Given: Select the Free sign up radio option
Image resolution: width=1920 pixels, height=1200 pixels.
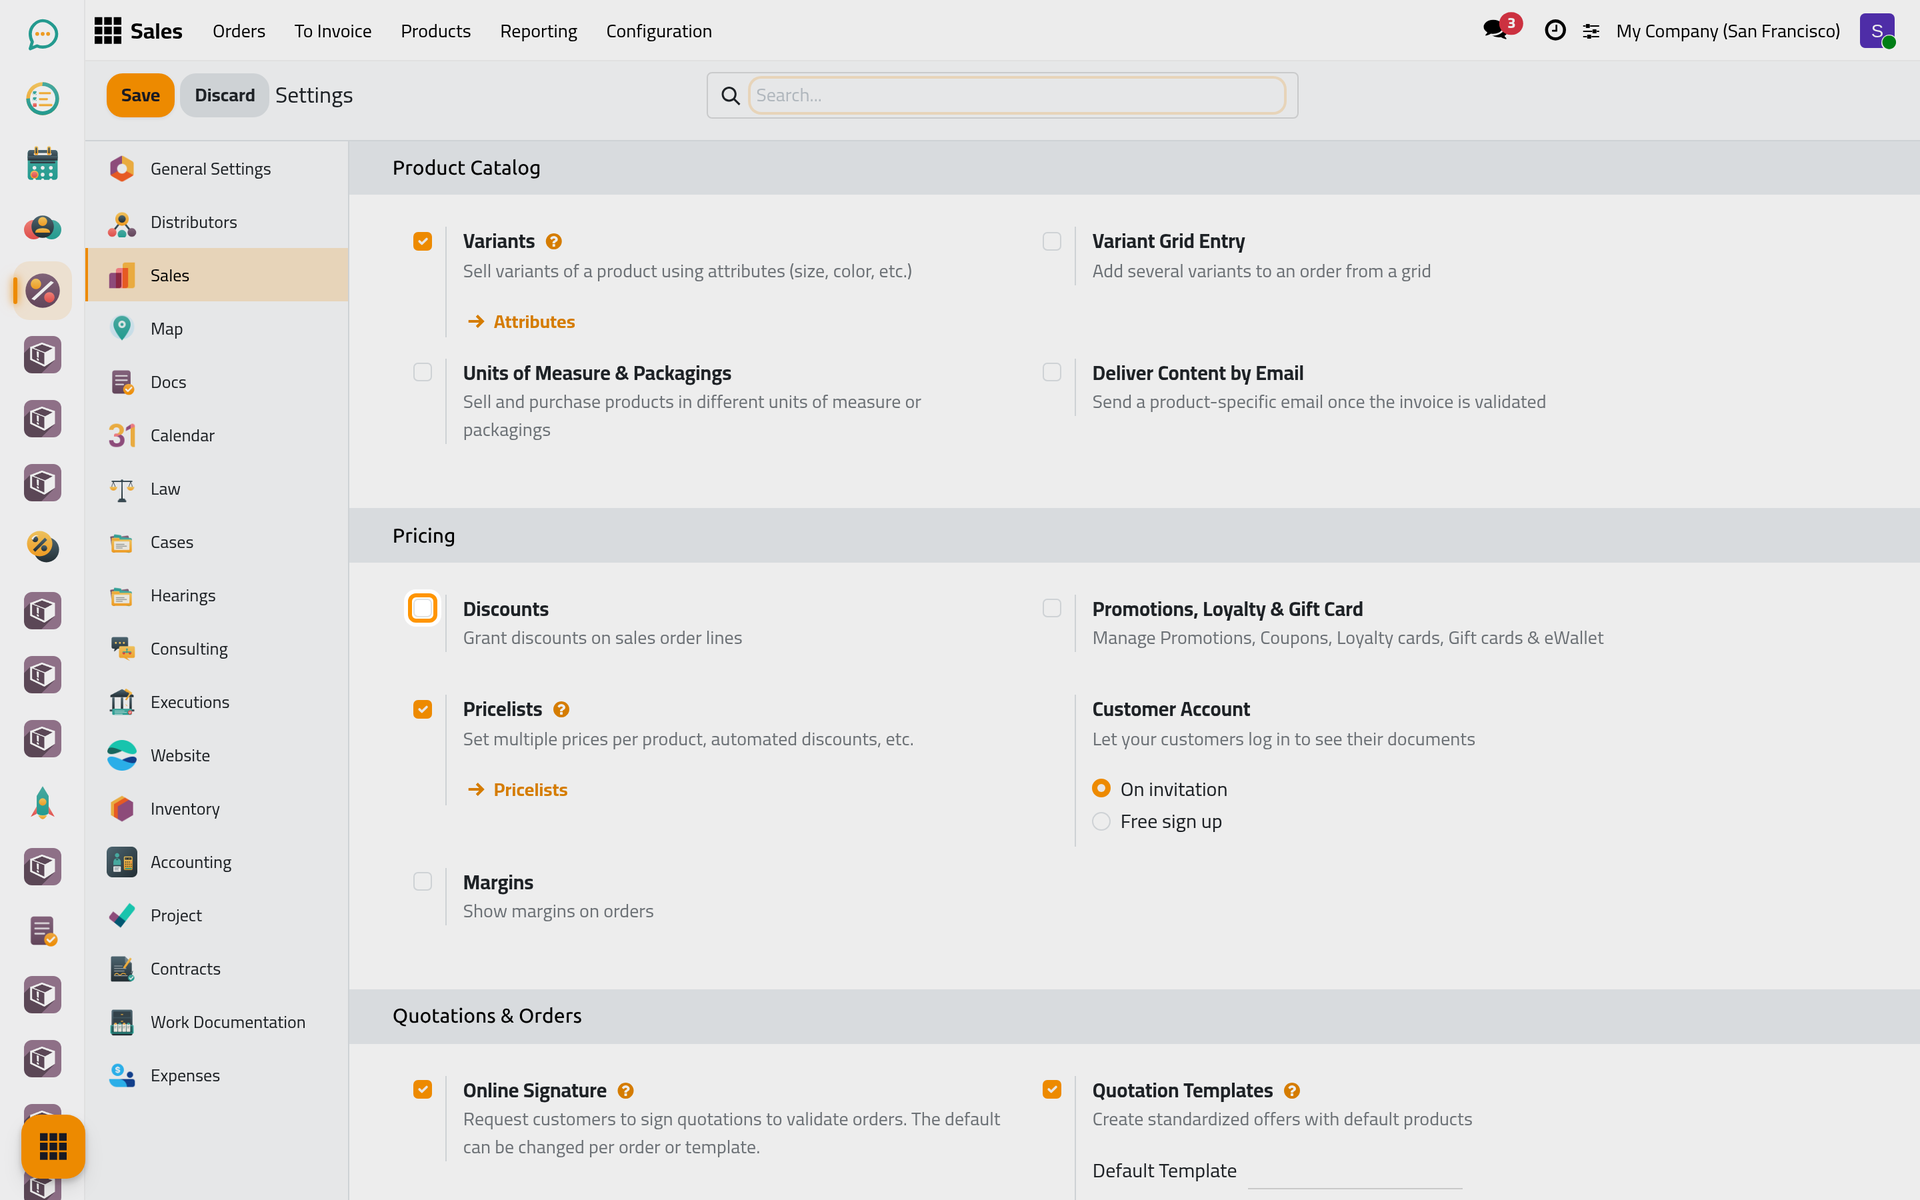Looking at the screenshot, I should [x=1102, y=821].
